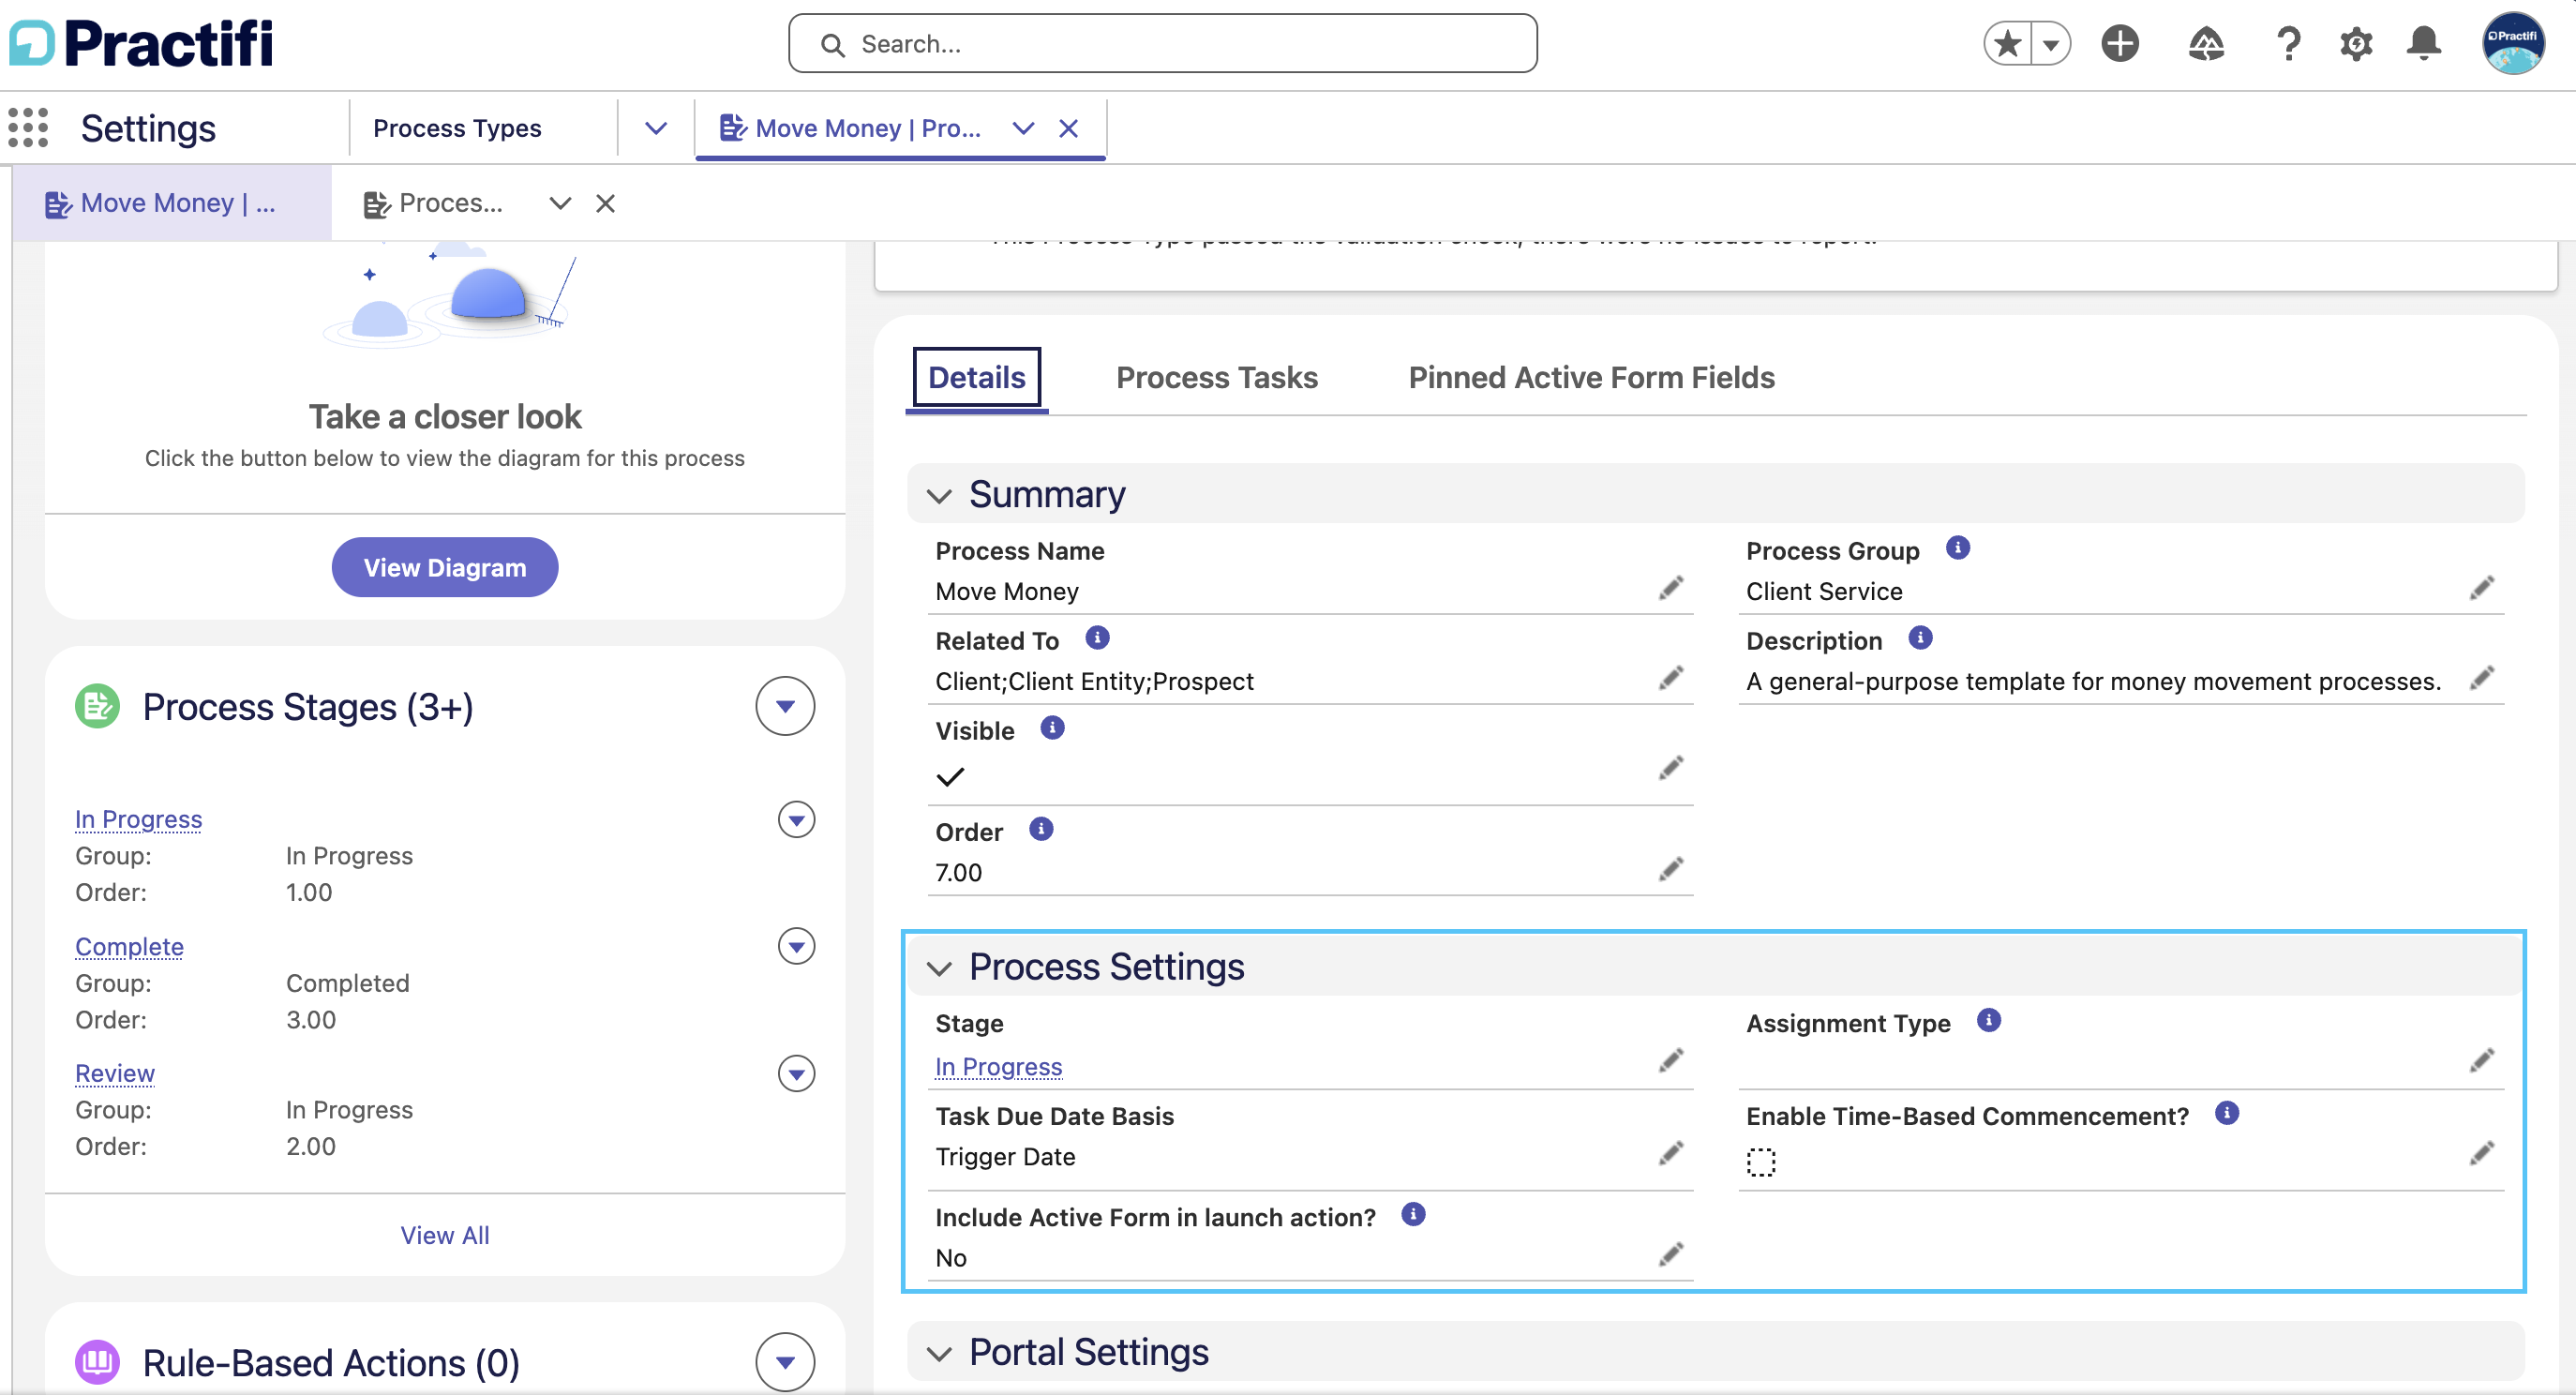
Task: Edit the Stage field
Action: (x=1671, y=1060)
